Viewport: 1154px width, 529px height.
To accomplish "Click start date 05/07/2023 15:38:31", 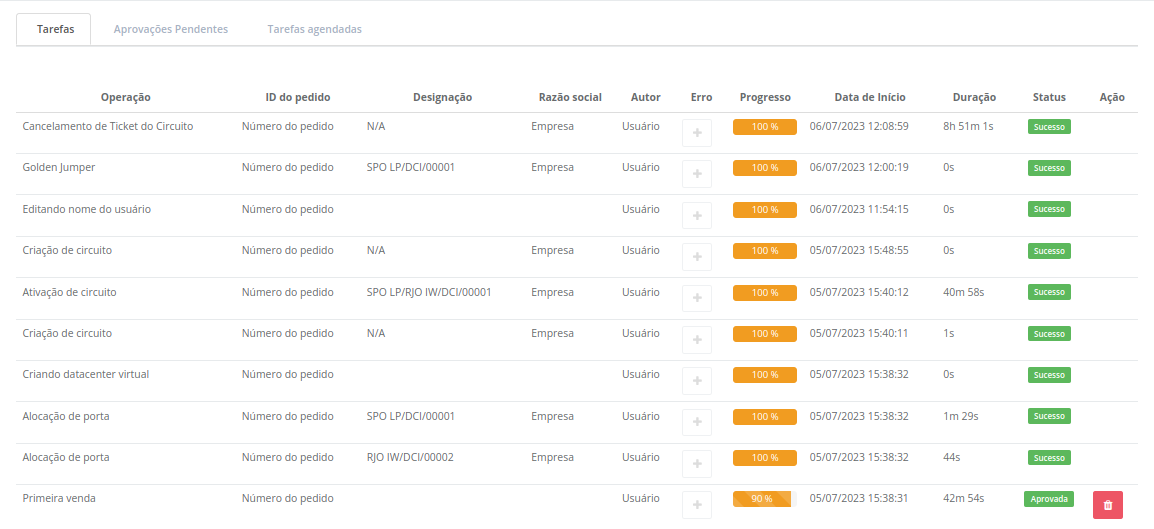I will [x=859, y=498].
